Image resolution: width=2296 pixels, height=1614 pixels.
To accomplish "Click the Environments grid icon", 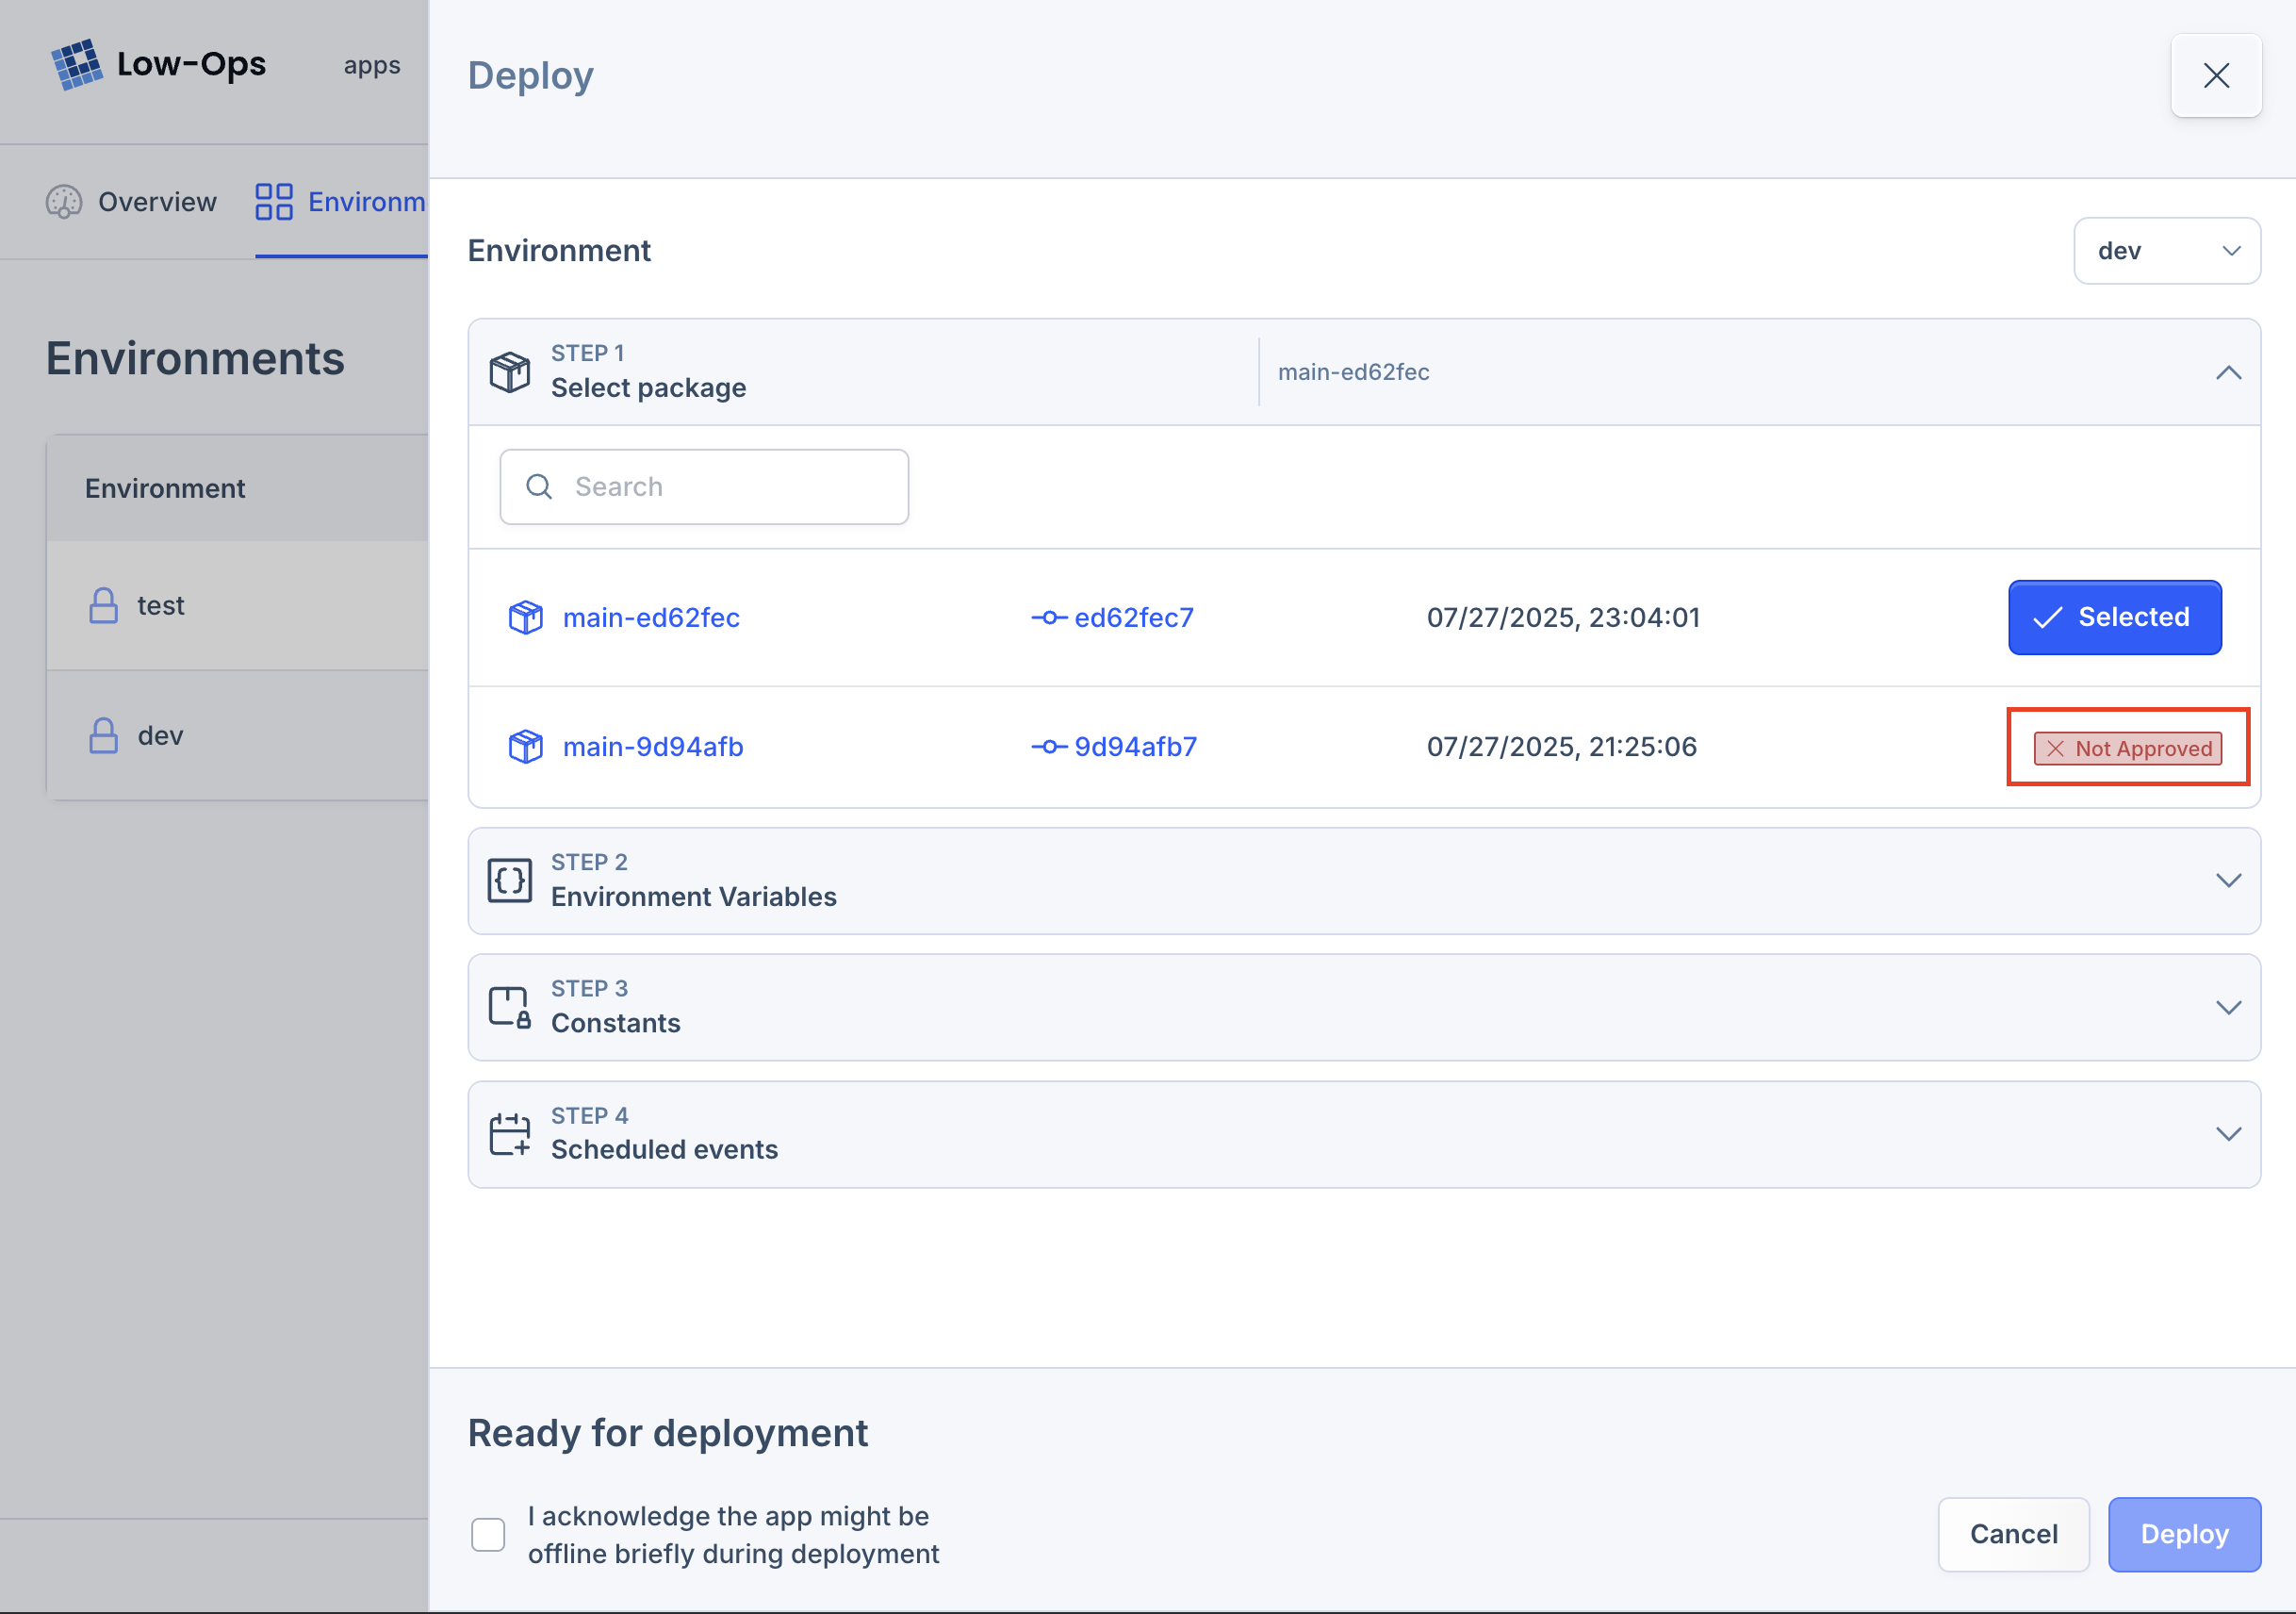I will click(x=273, y=202).
